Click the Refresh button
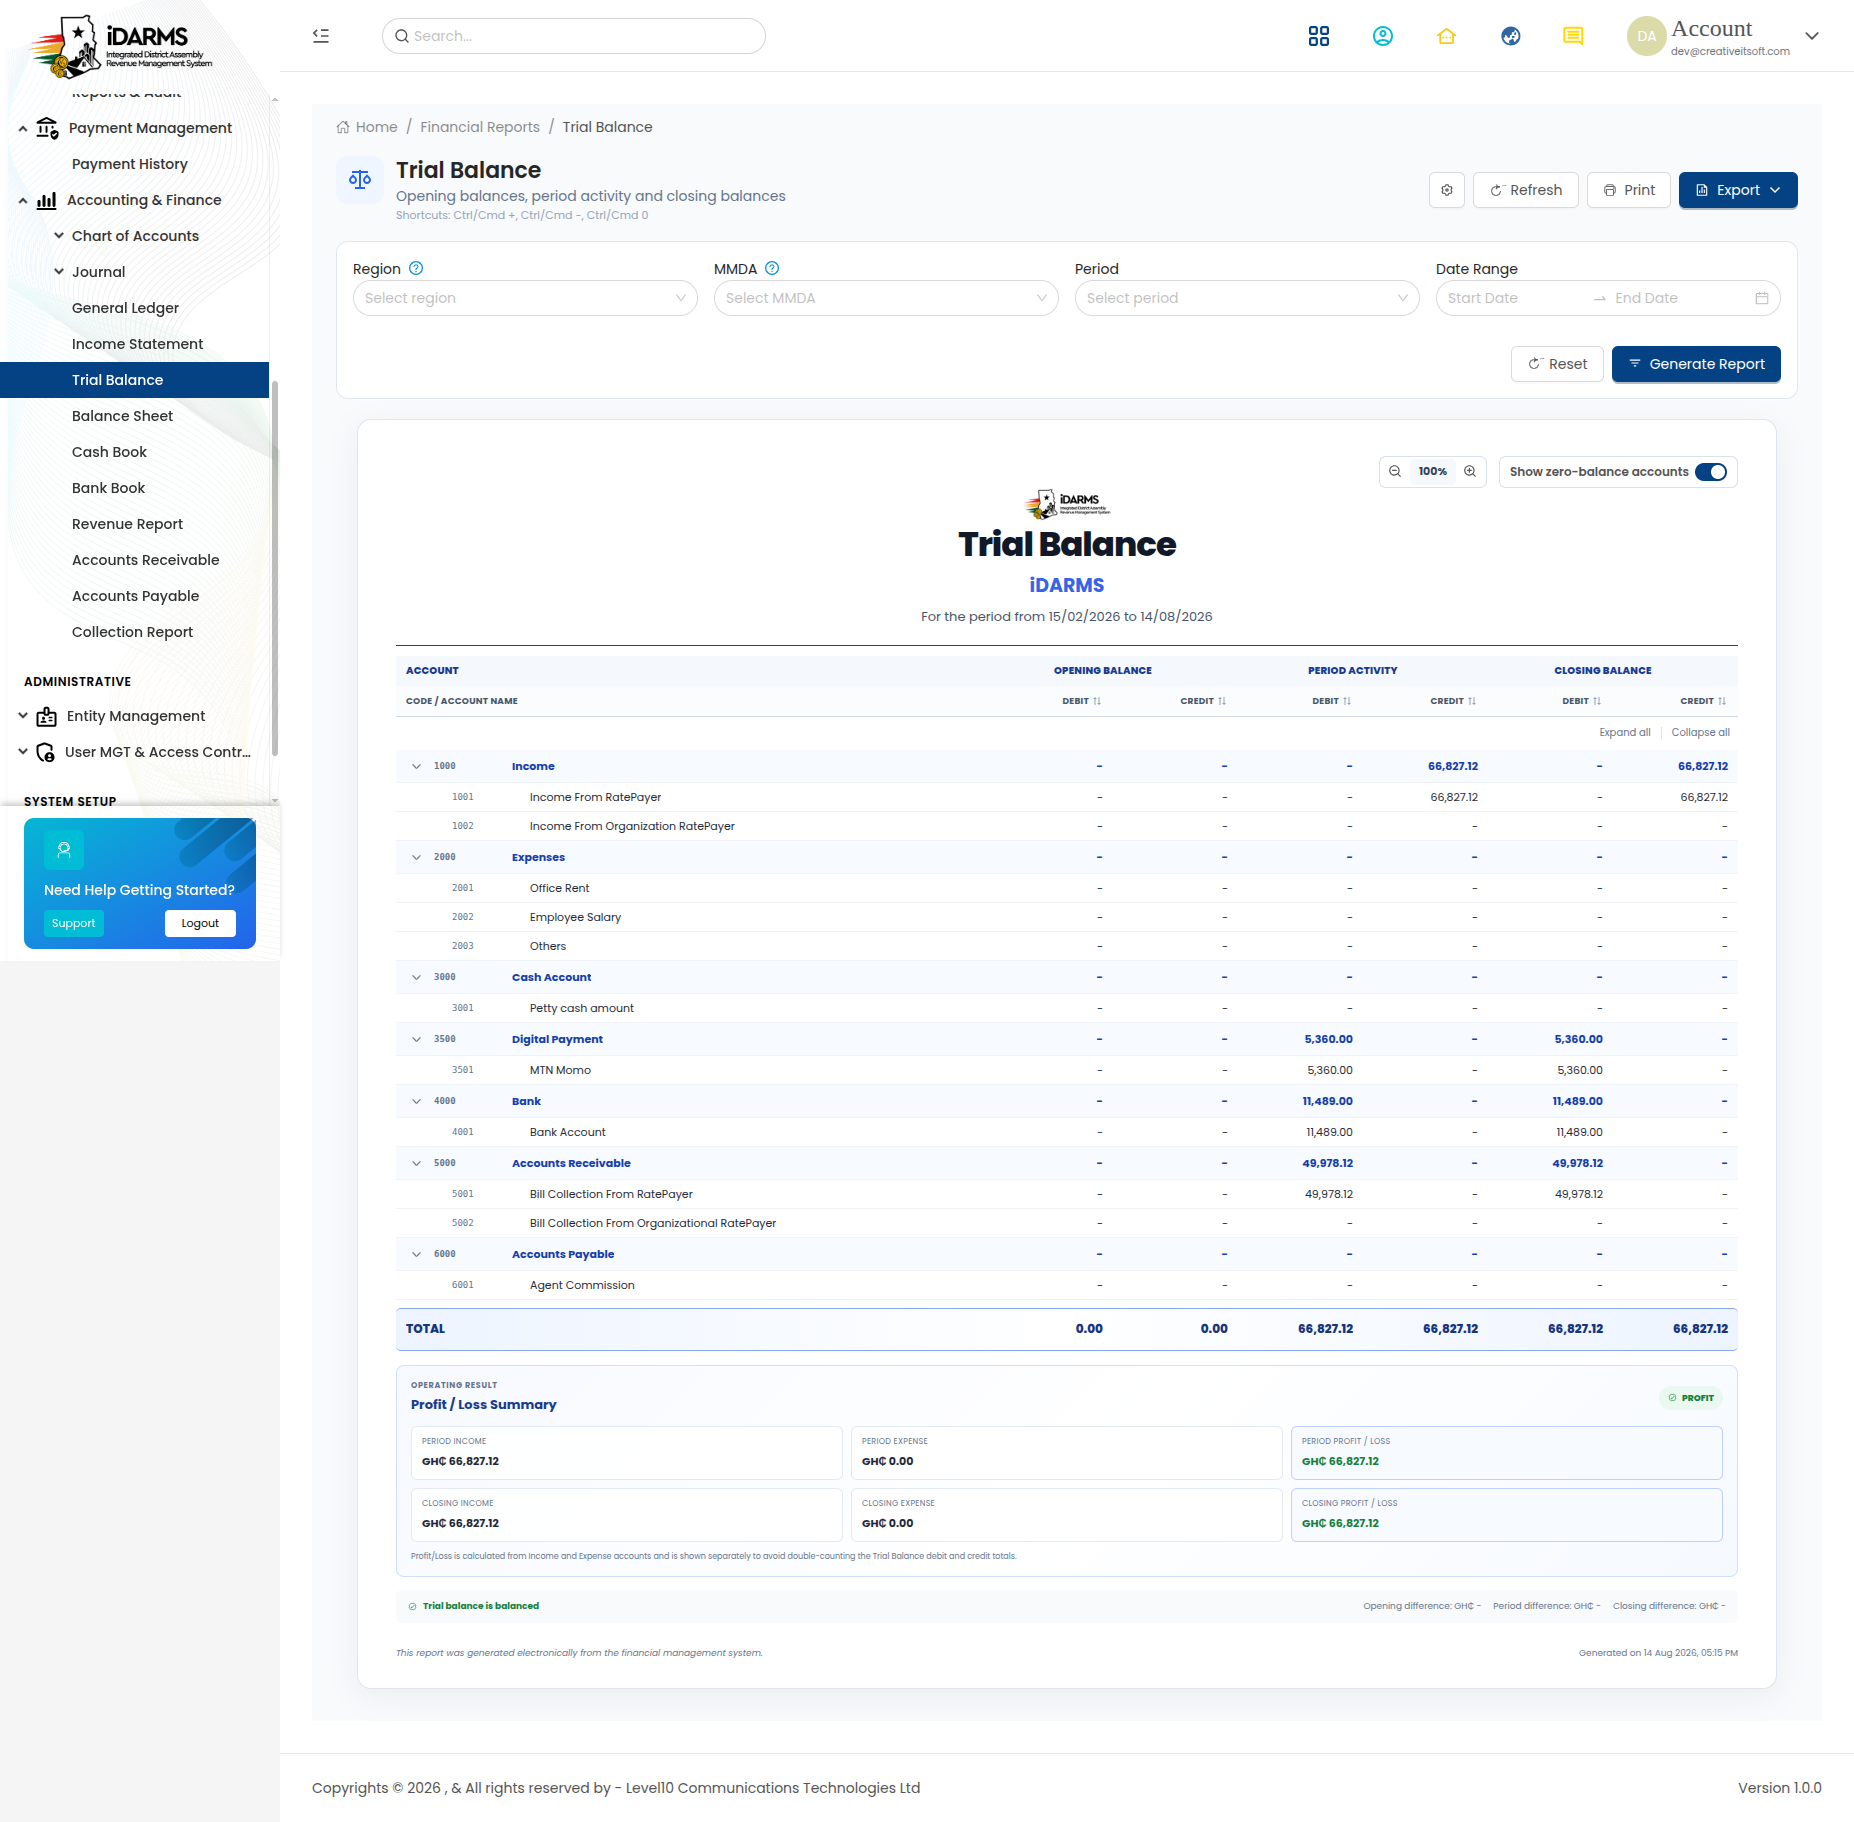The width and height of the screenshot is (1854, 1822). click(x=1525, y=190)
